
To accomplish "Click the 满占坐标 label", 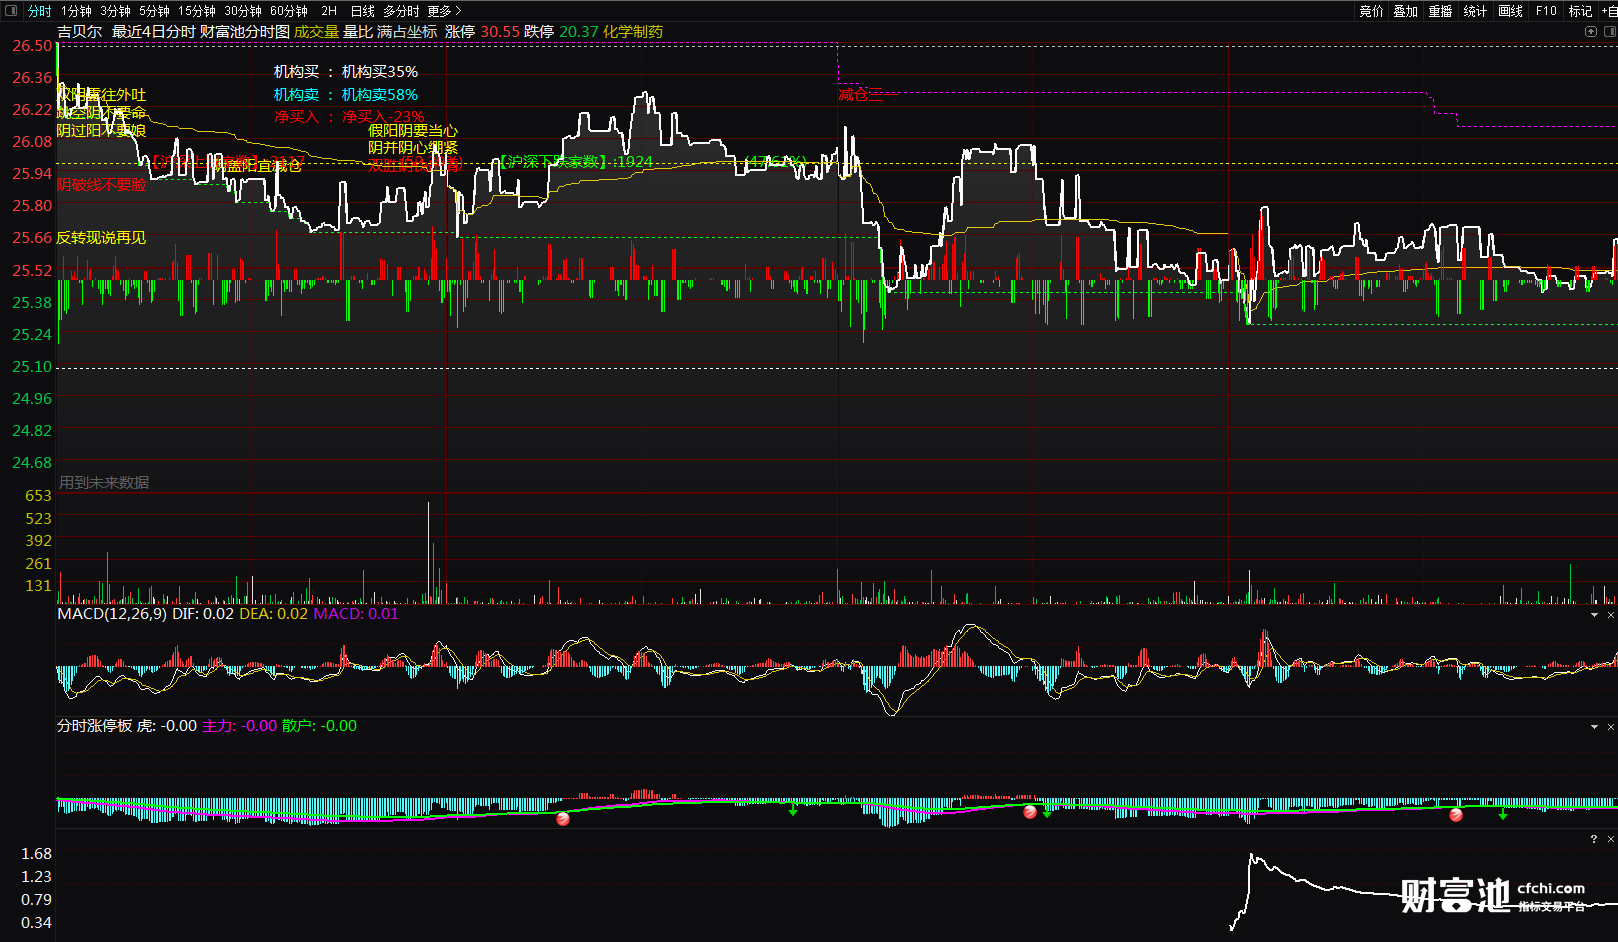I will [x=407, y=32].
